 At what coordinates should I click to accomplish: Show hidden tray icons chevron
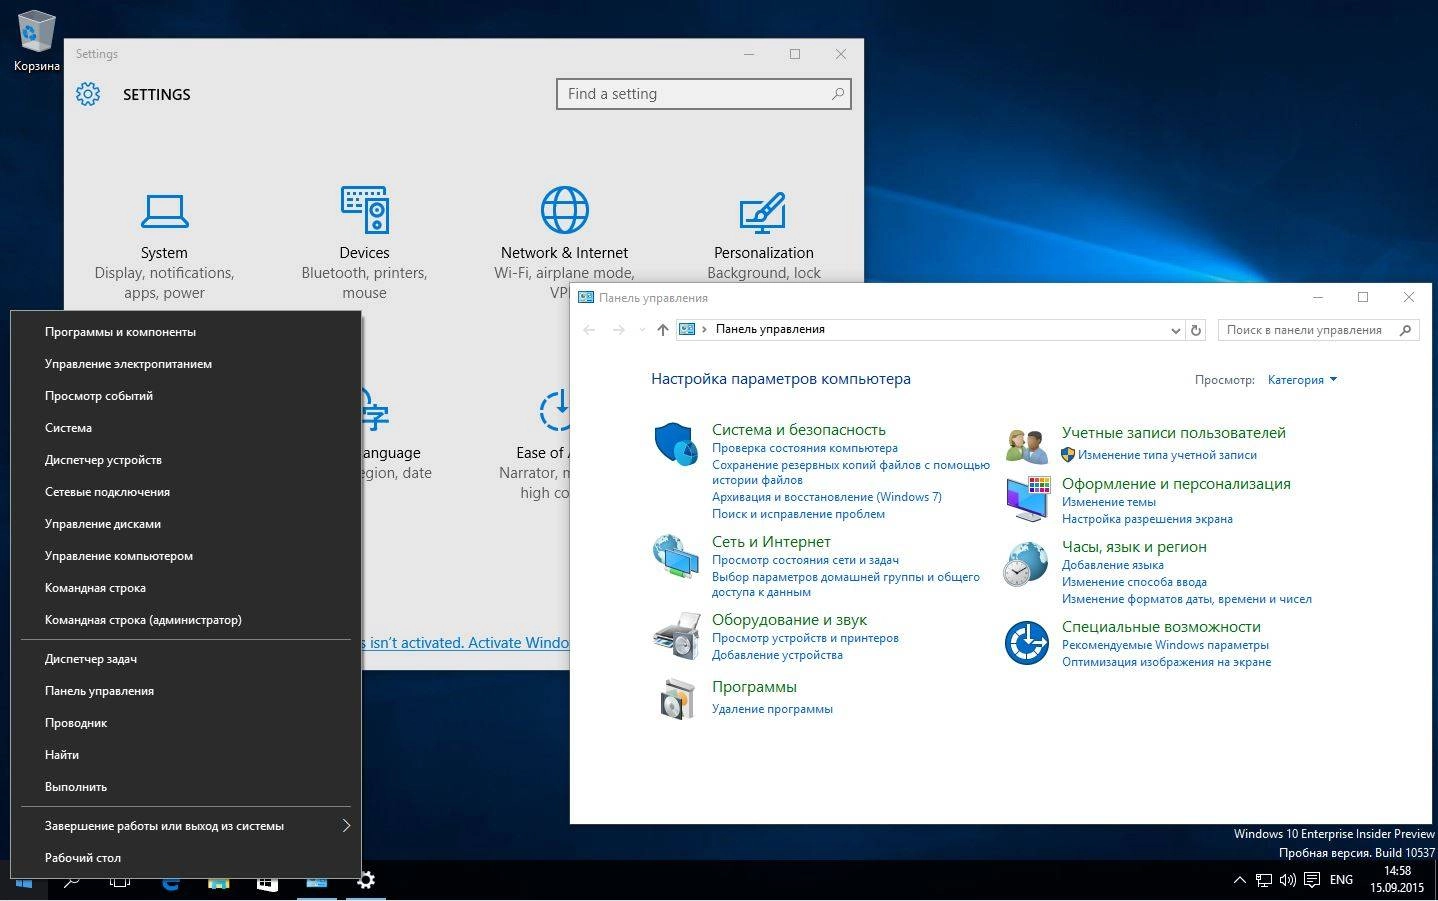pos(1239,880)
